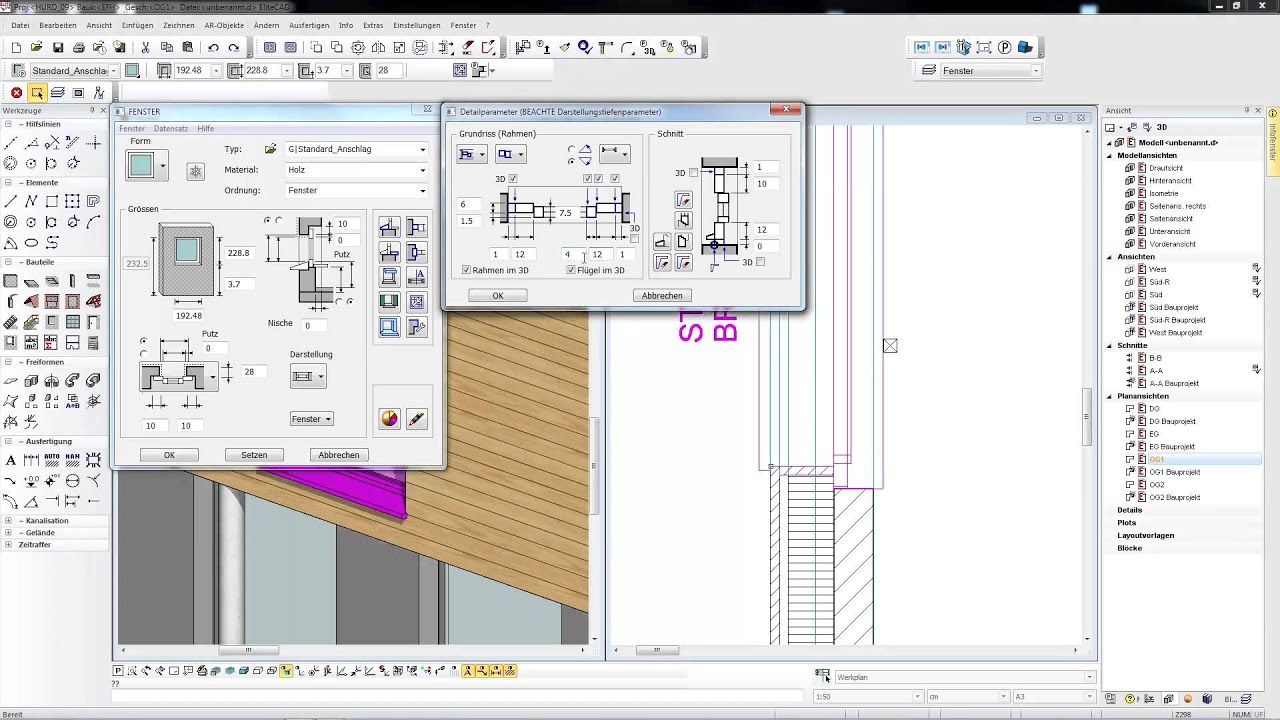Select the Isometrie view in the tree
Image resolution: width=1280 pixels, height=720 pixels.
1163,193
